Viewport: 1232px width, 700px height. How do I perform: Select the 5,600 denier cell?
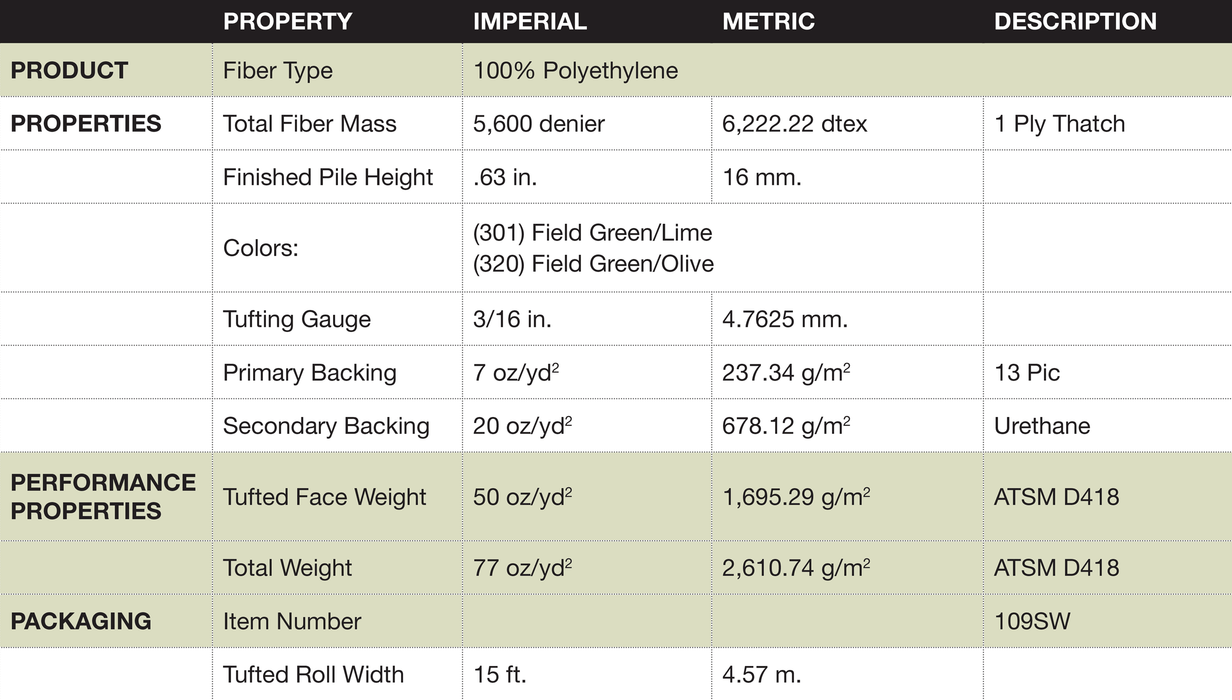point(539,124)
